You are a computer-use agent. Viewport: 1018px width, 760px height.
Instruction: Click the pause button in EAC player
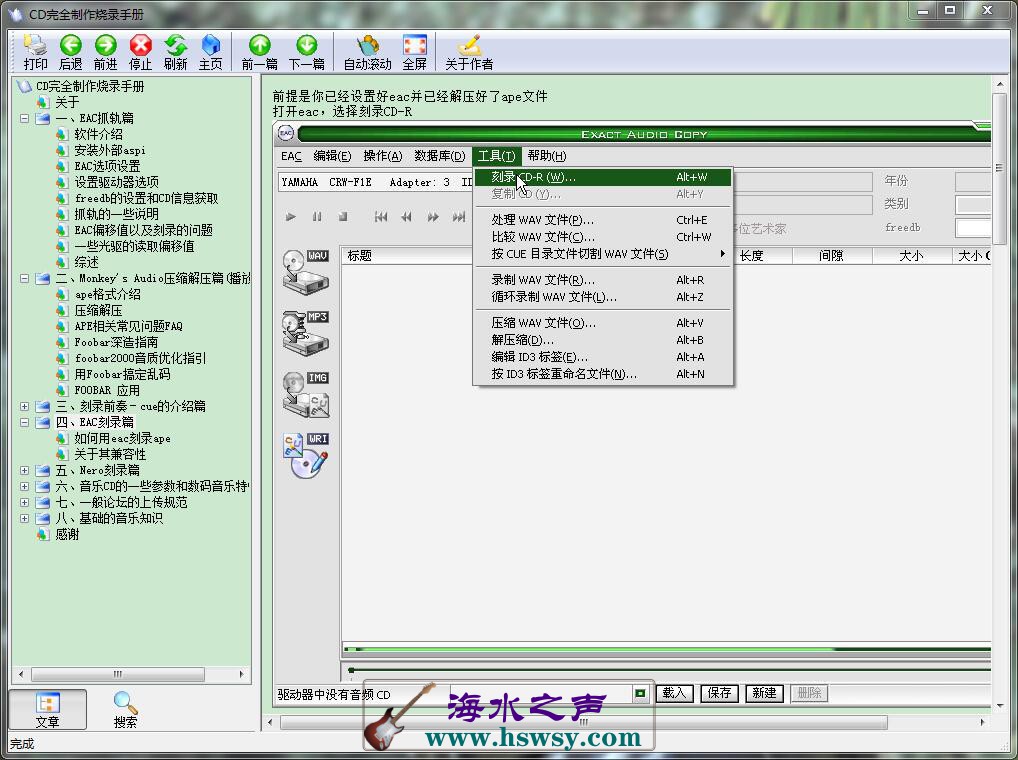317,217
